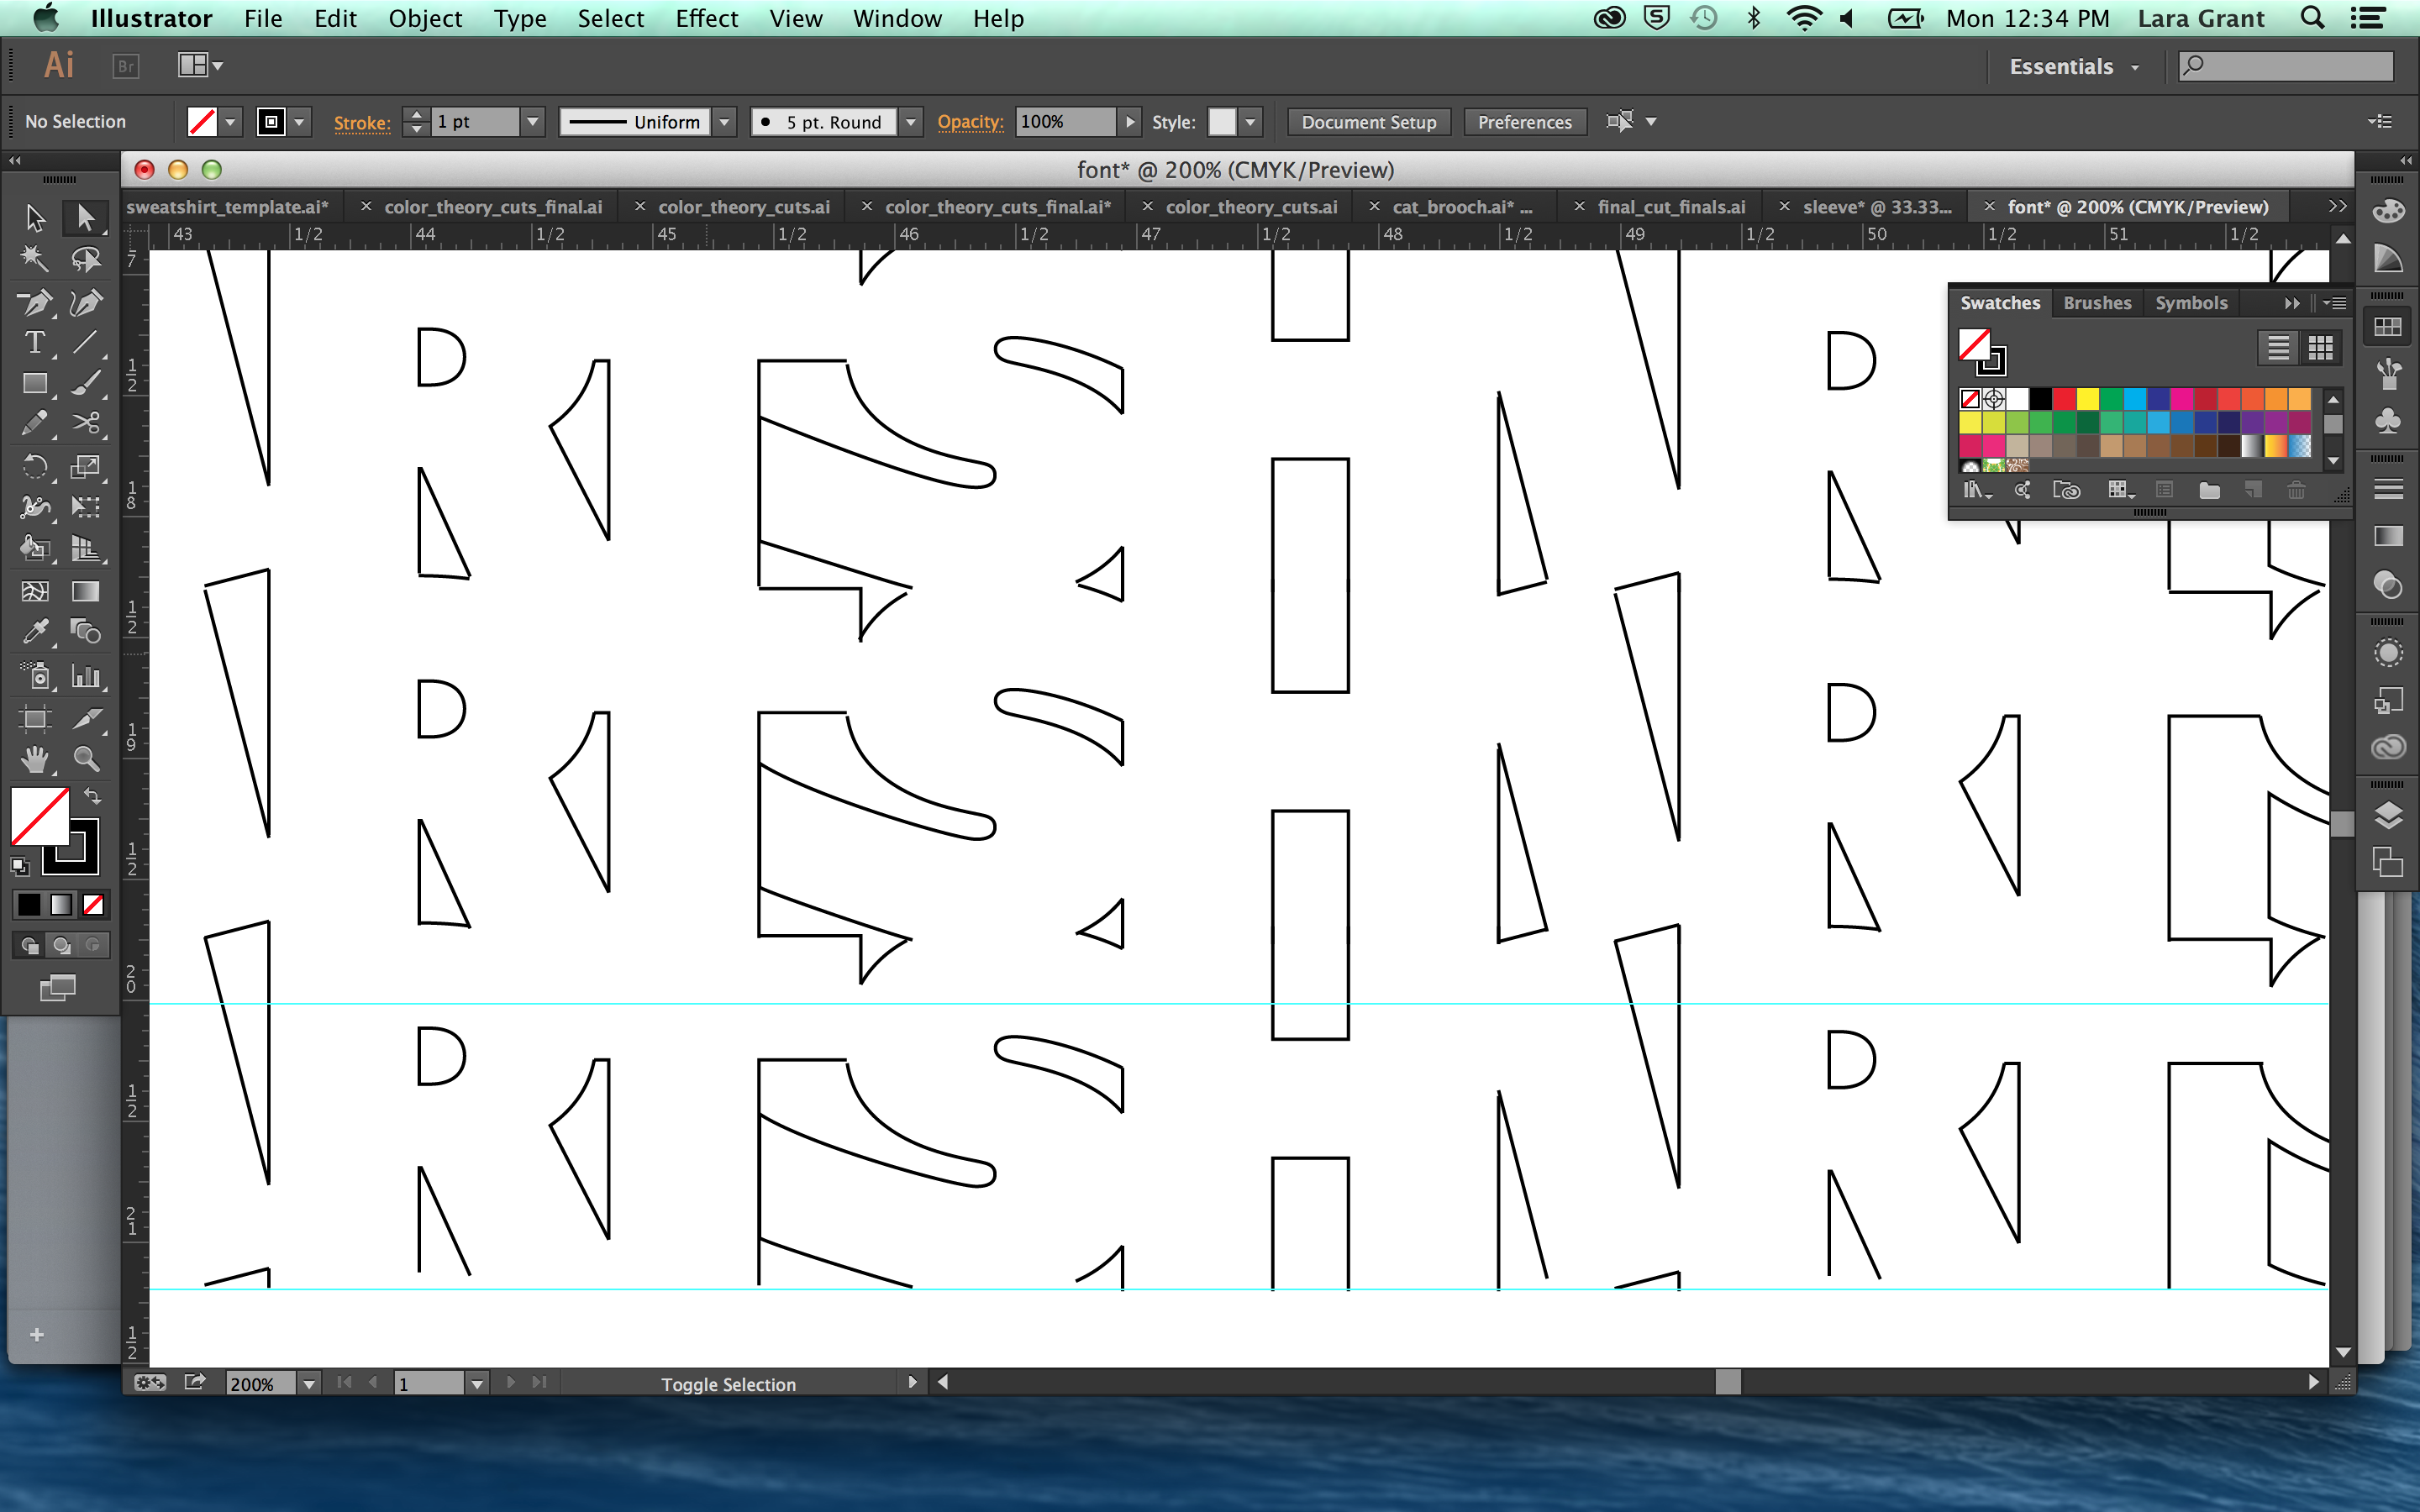Open the stroke color dropdown arrow

(x=300, y=122)
